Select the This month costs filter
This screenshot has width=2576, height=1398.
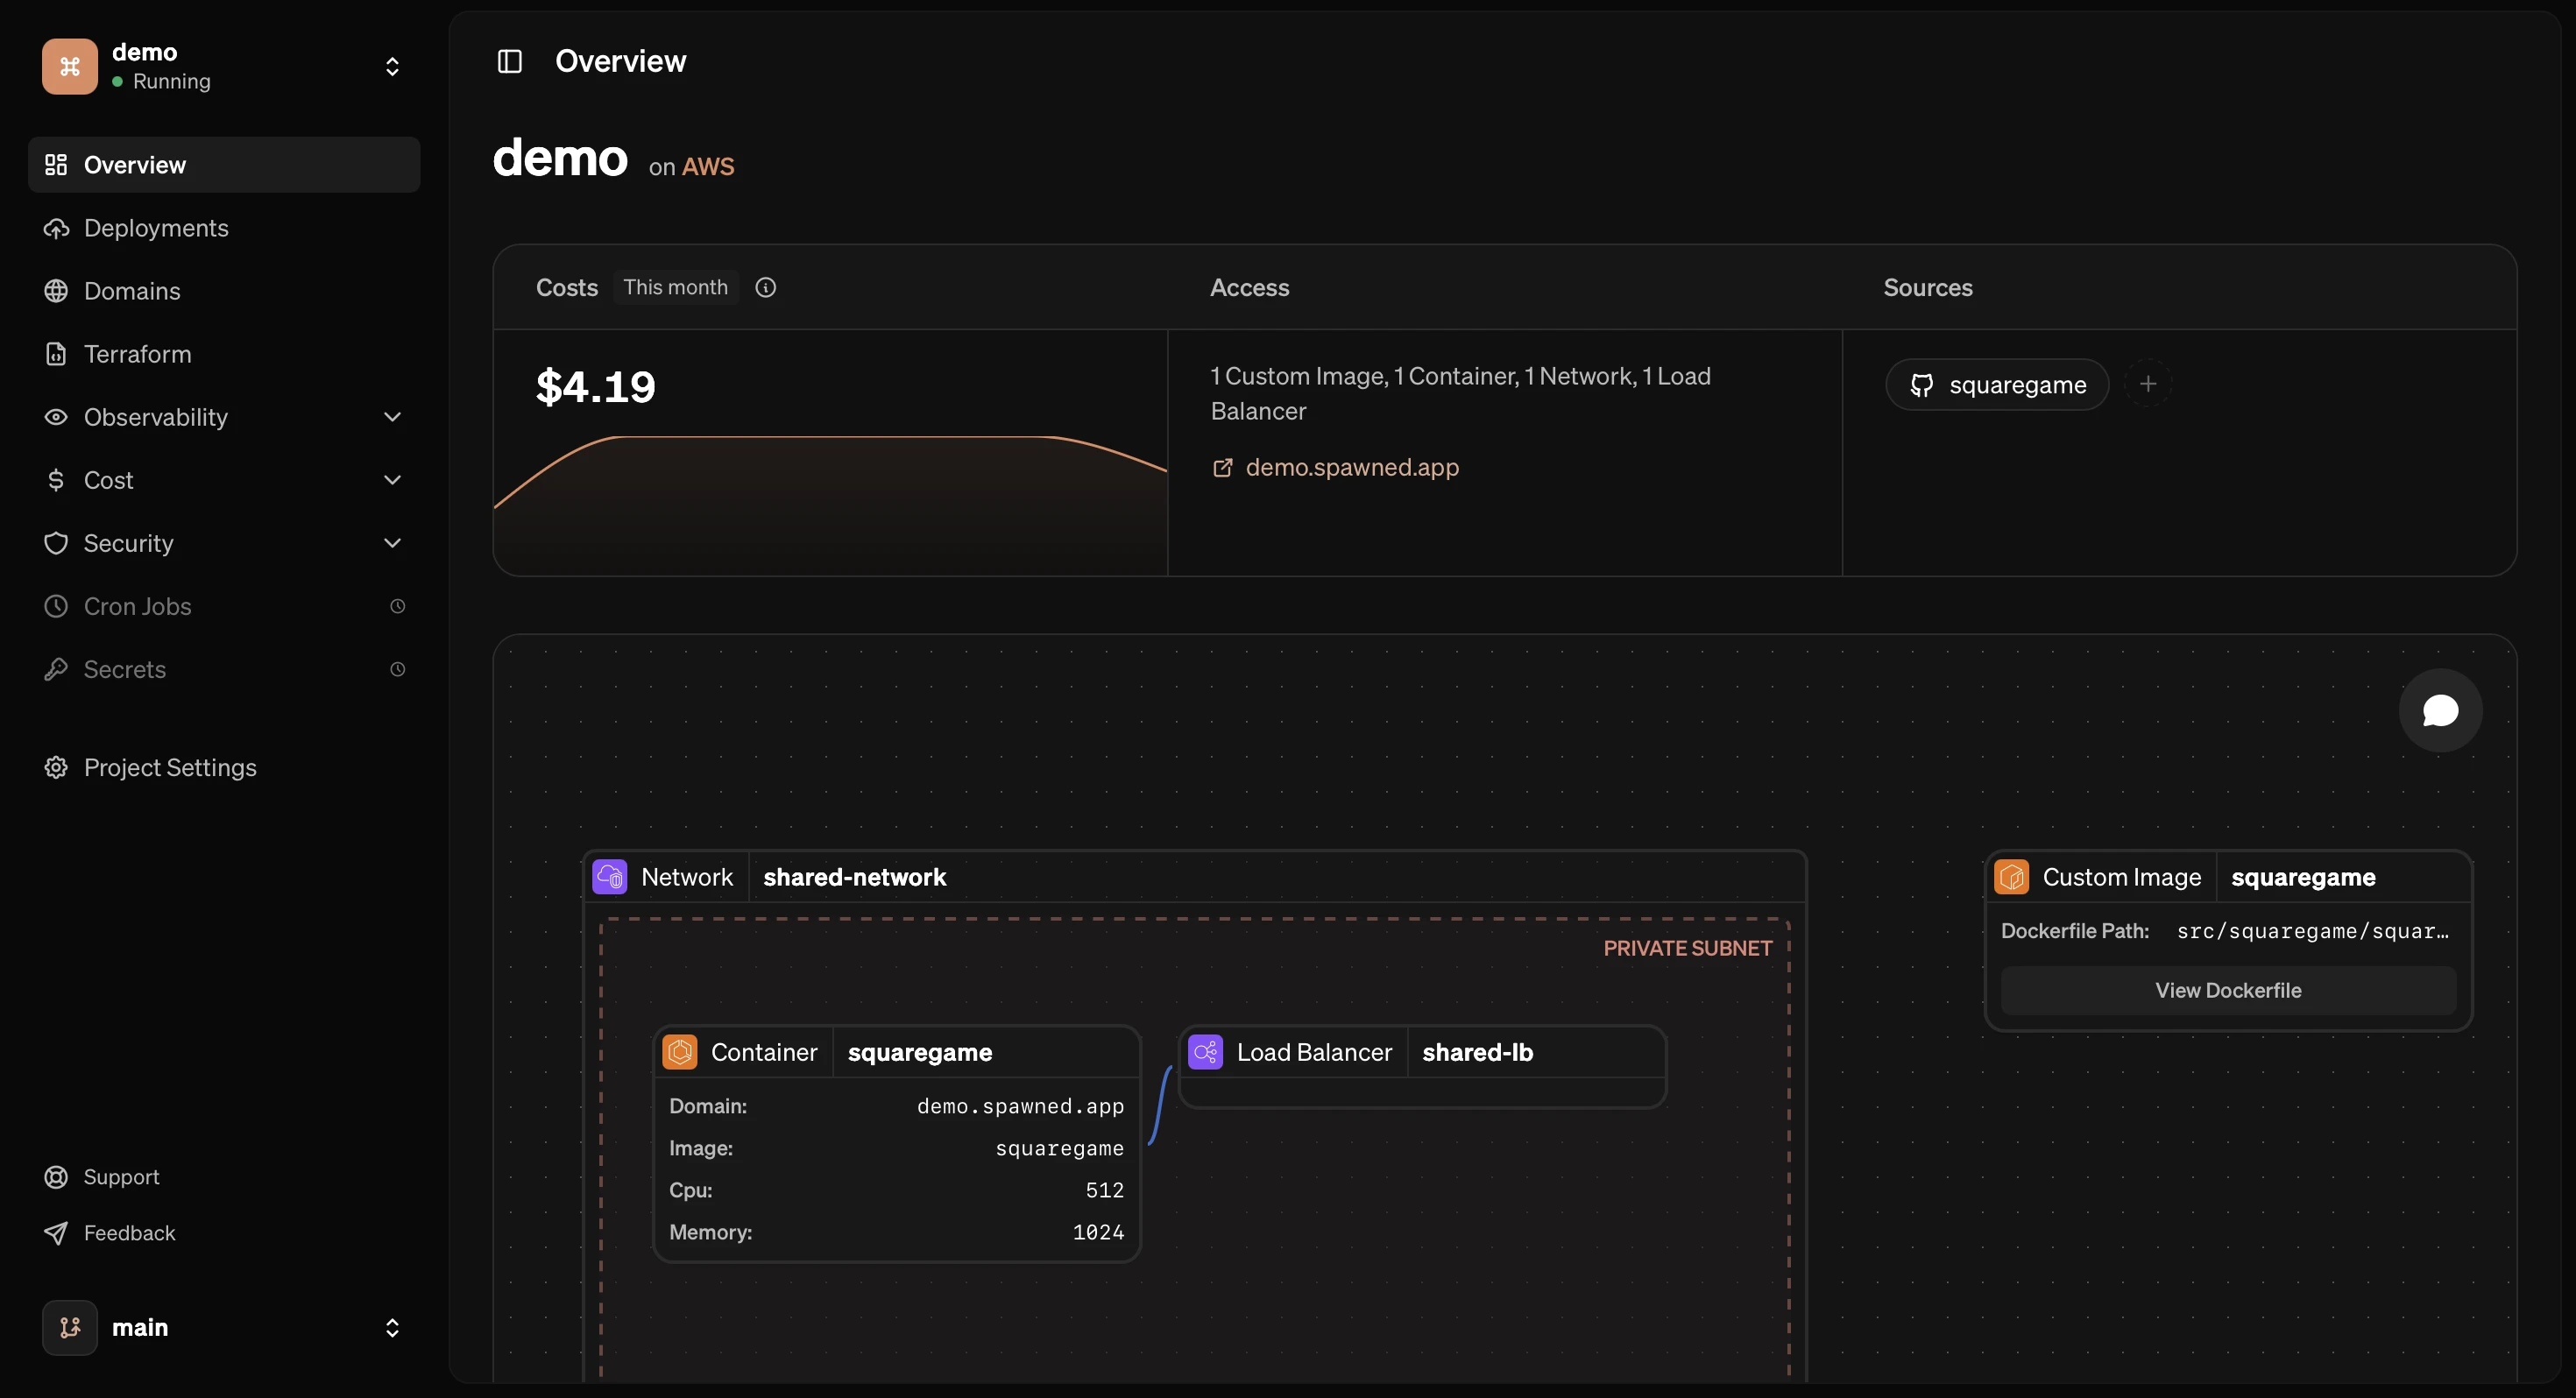675,287
